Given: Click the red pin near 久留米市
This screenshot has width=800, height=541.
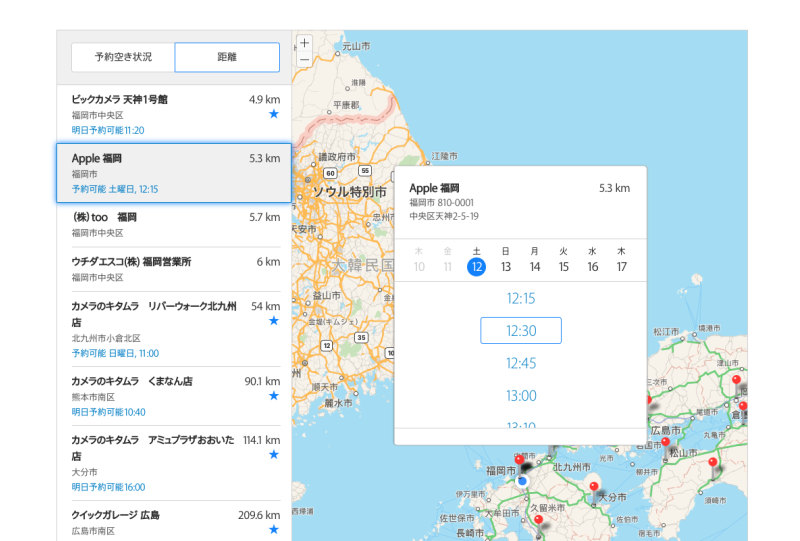Looking at the screenshot, I should [x=538, y=521].
